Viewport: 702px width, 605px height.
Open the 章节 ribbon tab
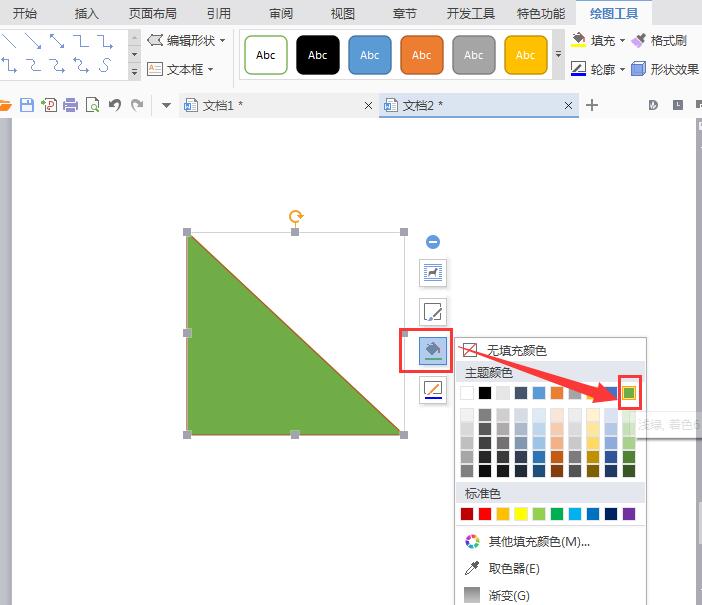click(x=404, y=13)
